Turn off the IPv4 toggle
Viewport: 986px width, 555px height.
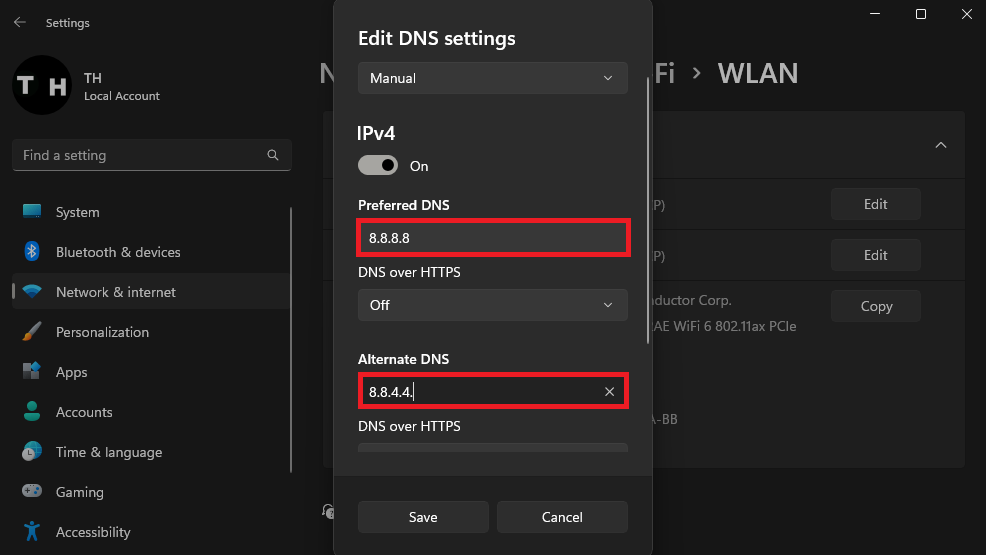coord(378,166)
